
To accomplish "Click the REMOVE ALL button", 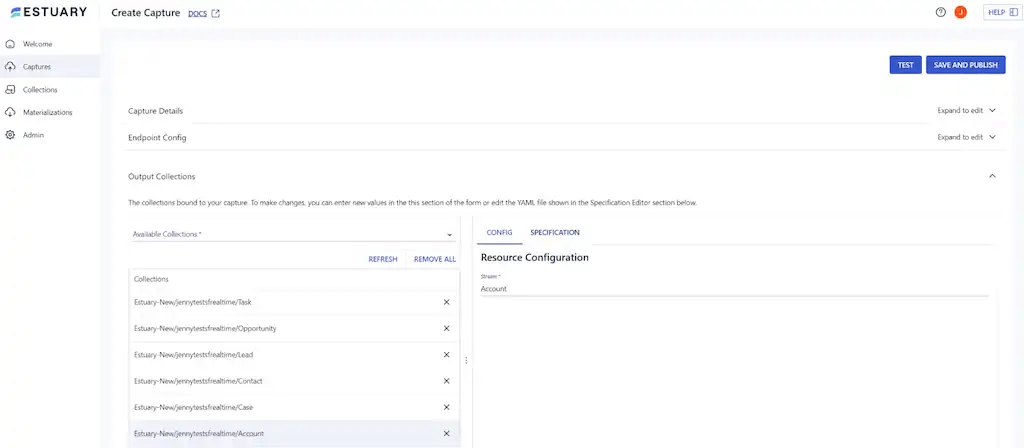I will (x=435, y=259).
